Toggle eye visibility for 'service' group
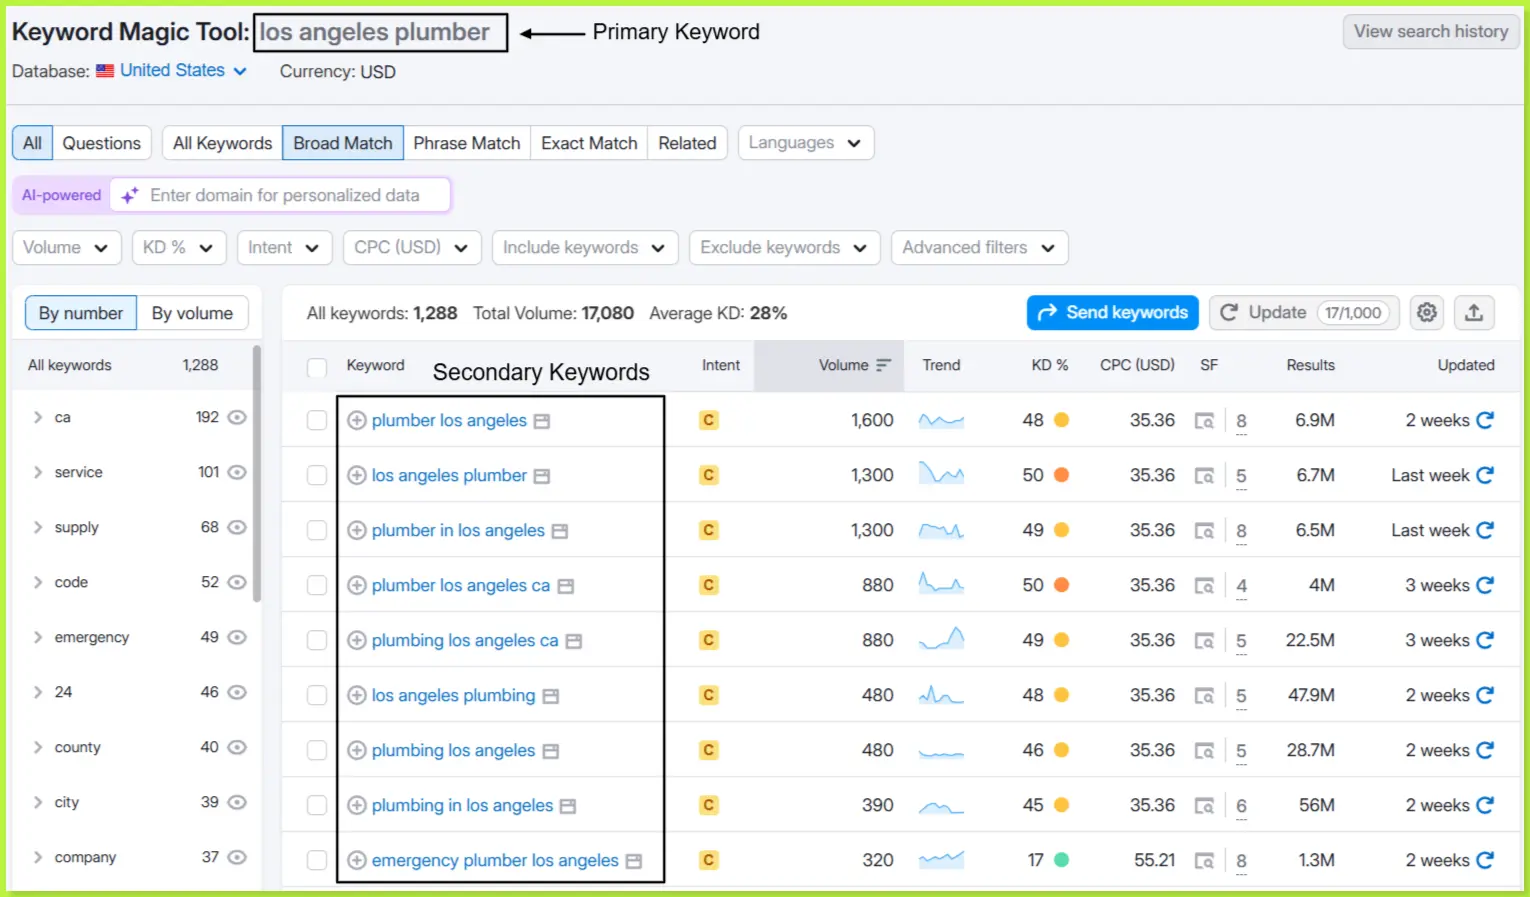 point(237,472)
